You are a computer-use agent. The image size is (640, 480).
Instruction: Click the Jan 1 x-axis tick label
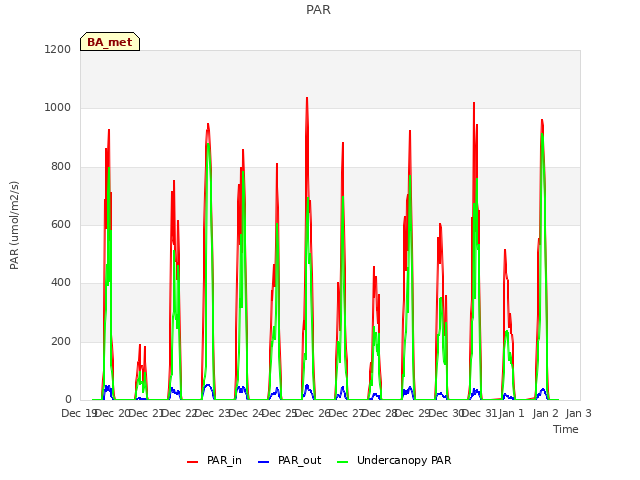click(511, 413)
